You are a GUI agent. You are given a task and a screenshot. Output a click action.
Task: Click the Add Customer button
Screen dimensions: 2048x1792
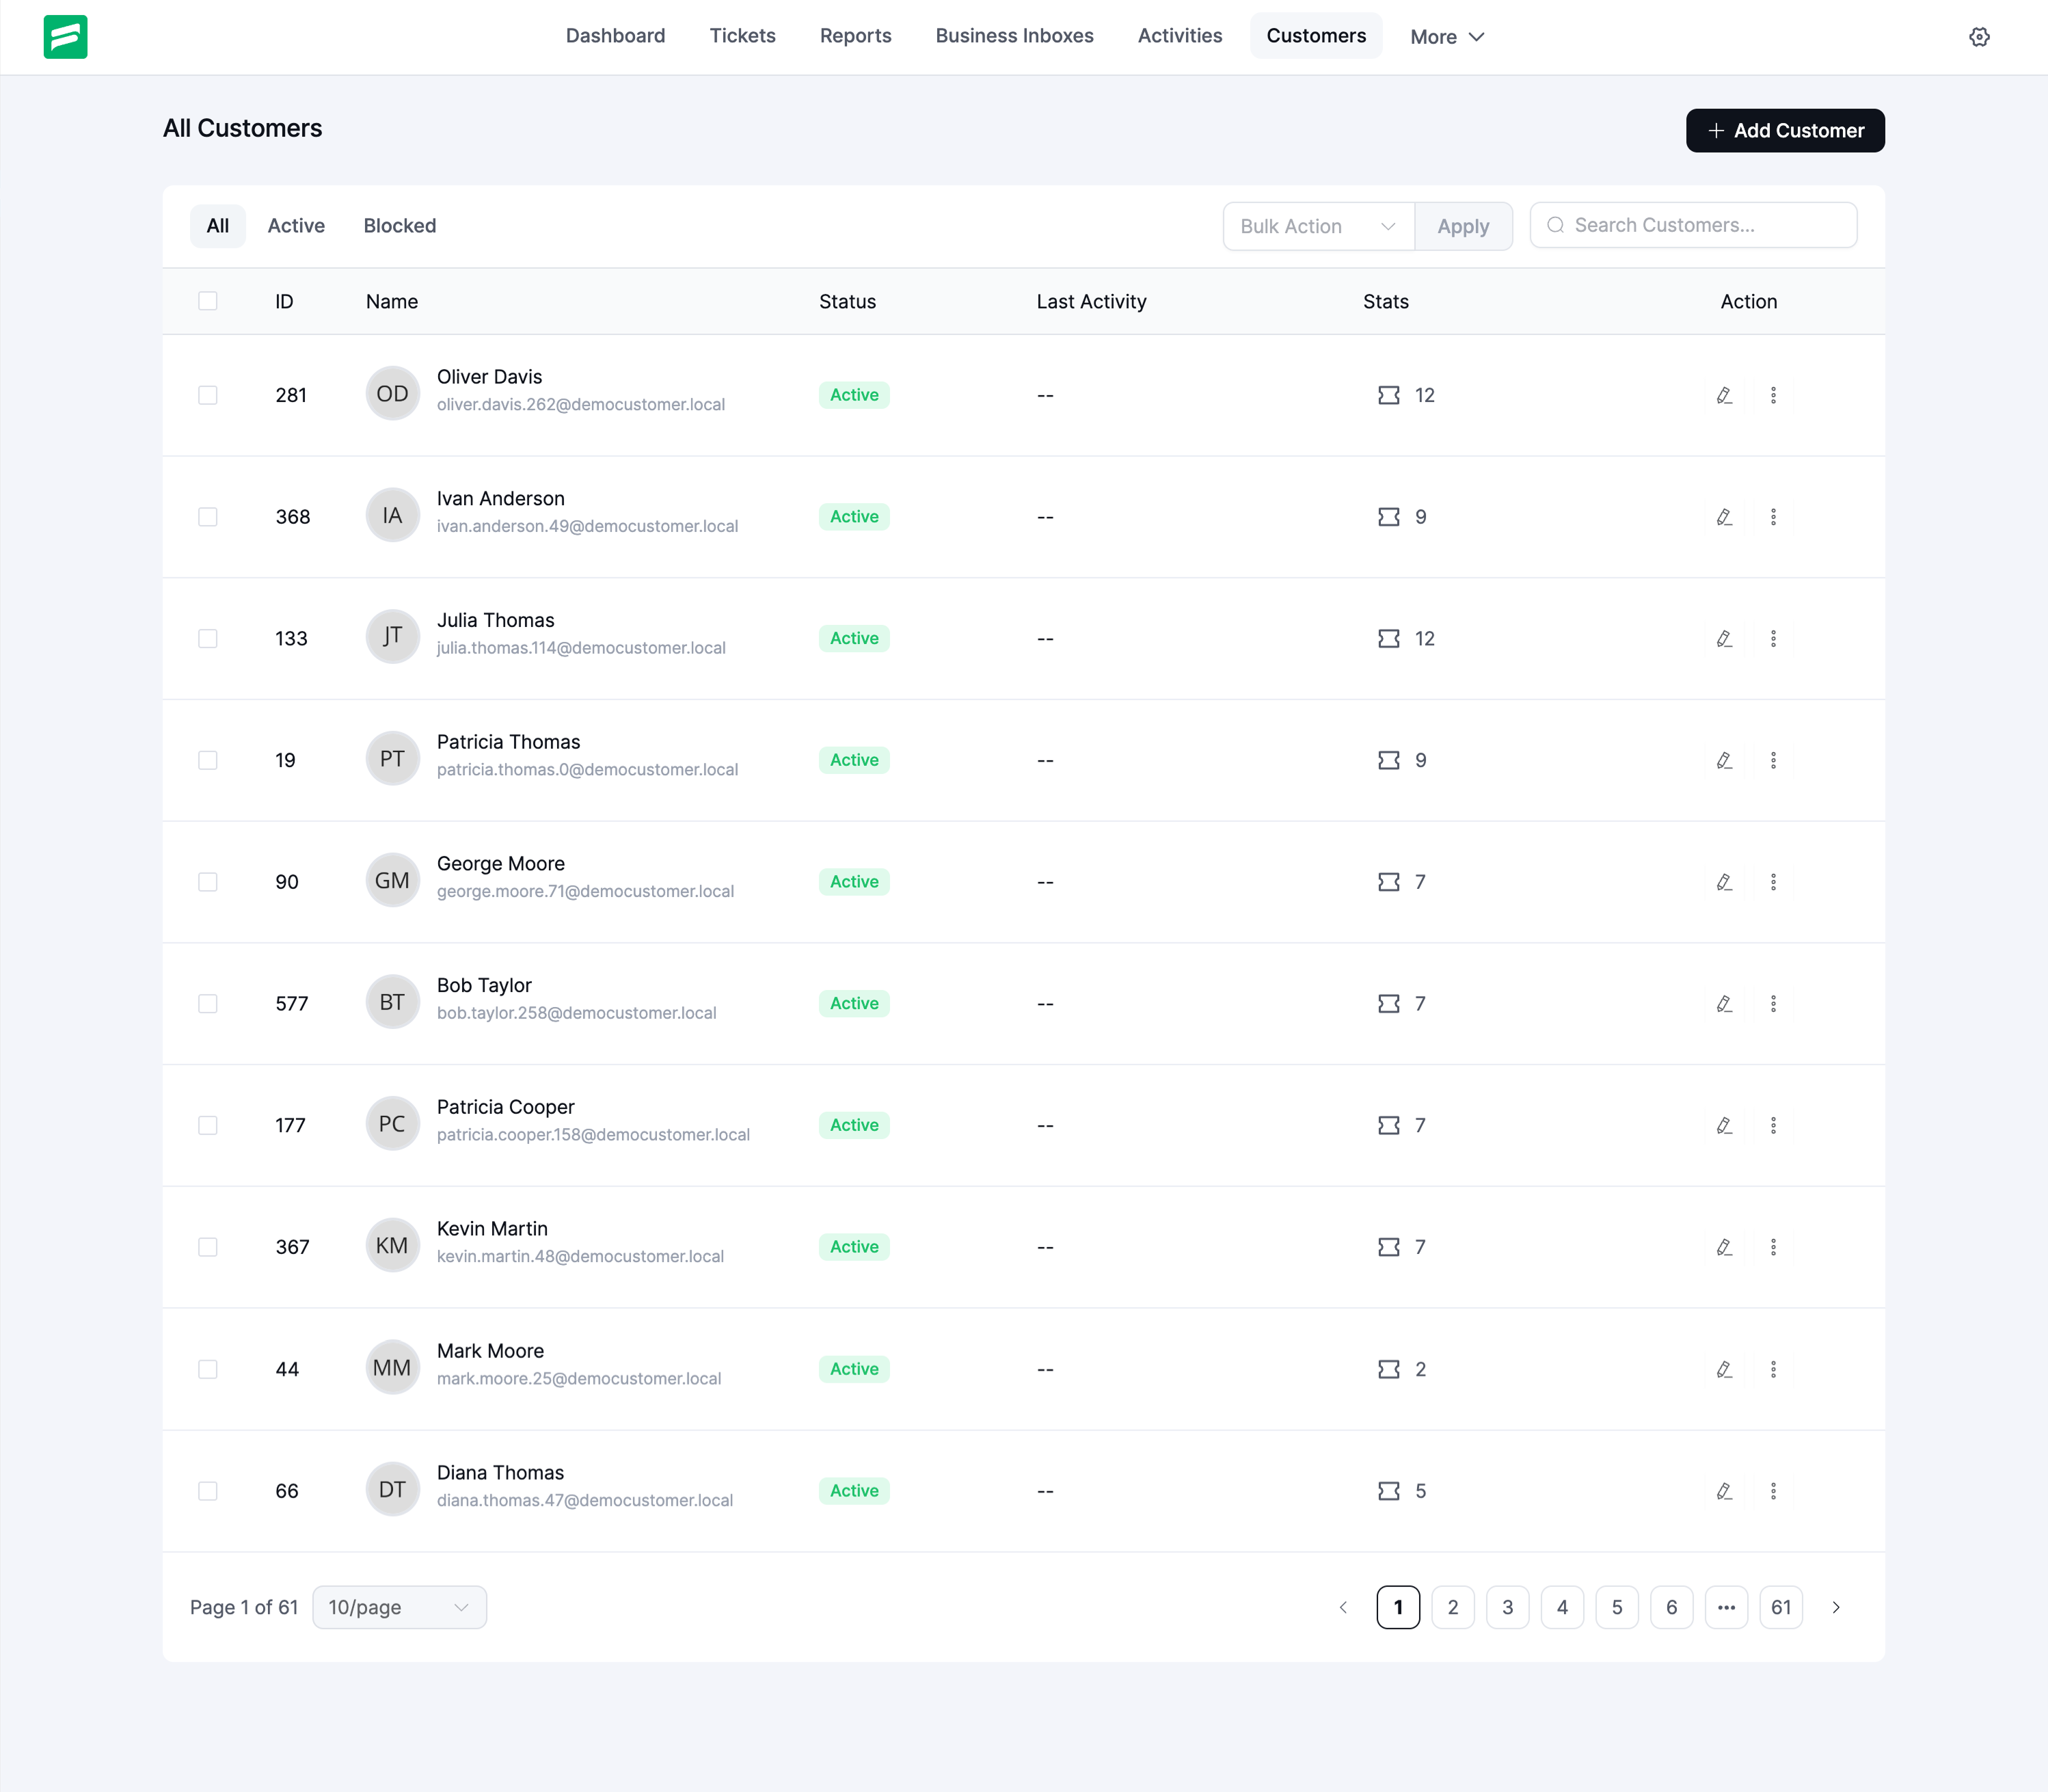[1784, 131]
